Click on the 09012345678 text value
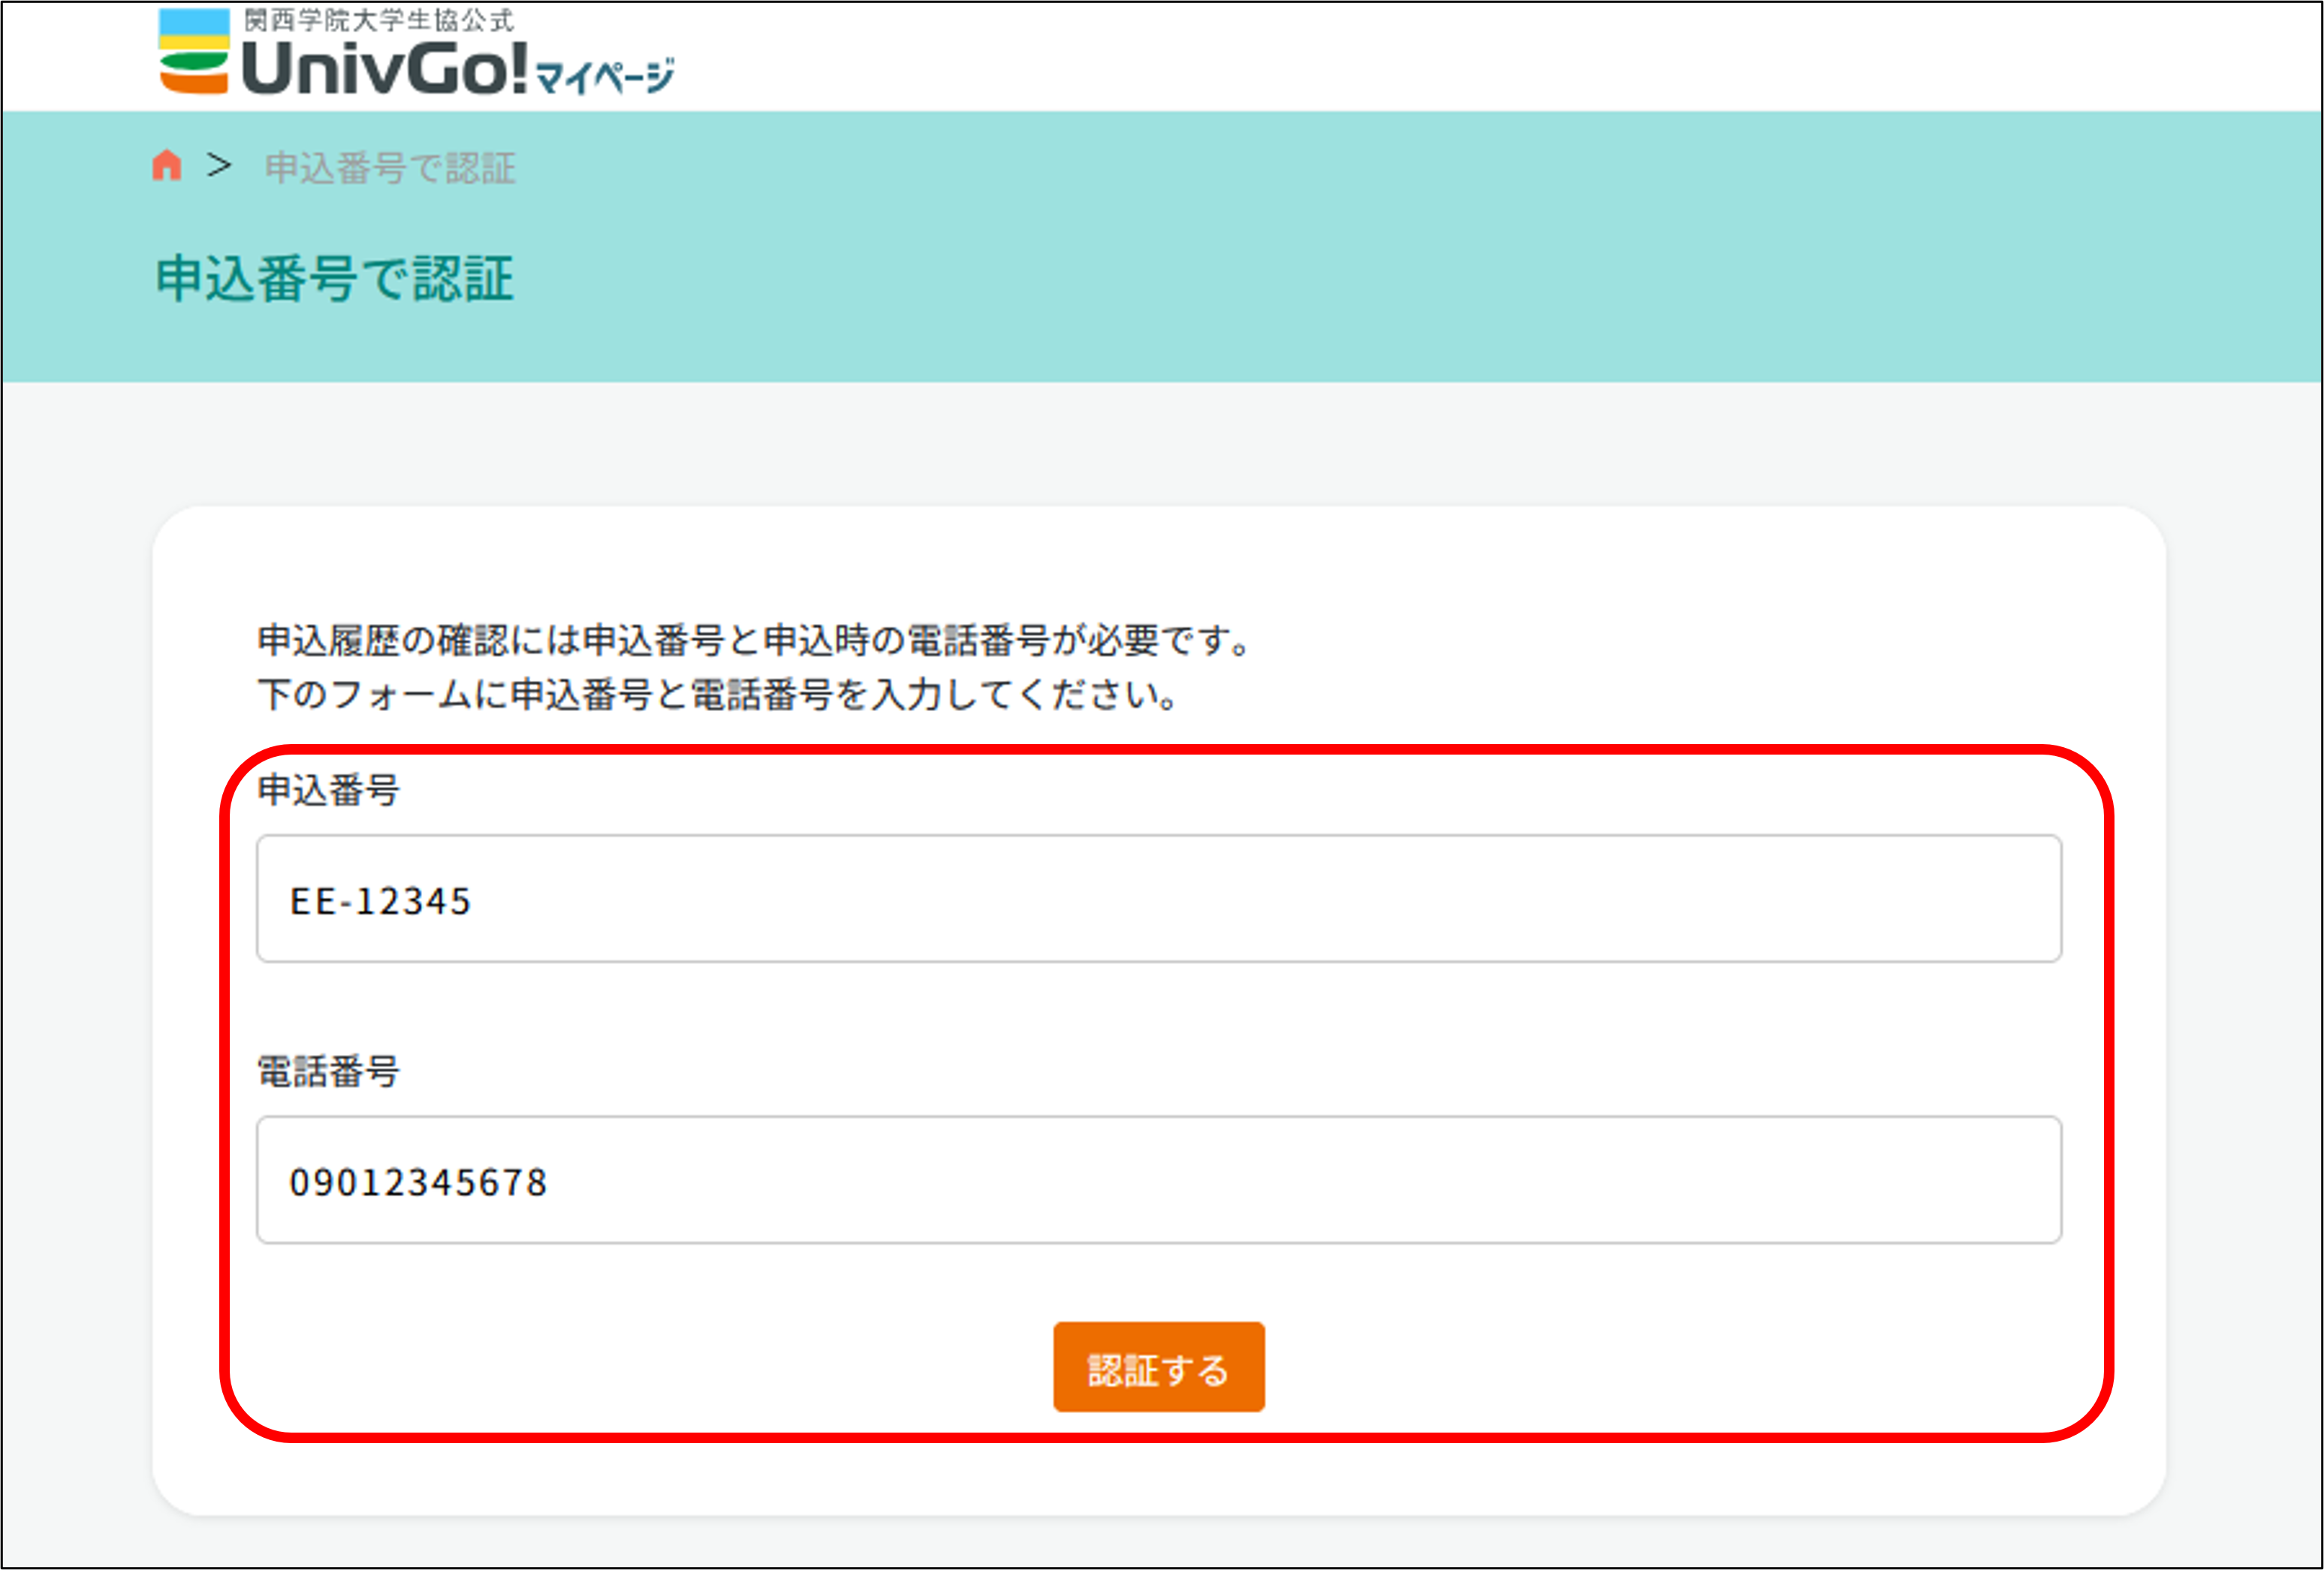Screen dimensions: 2324x1570 point(418,1183)
